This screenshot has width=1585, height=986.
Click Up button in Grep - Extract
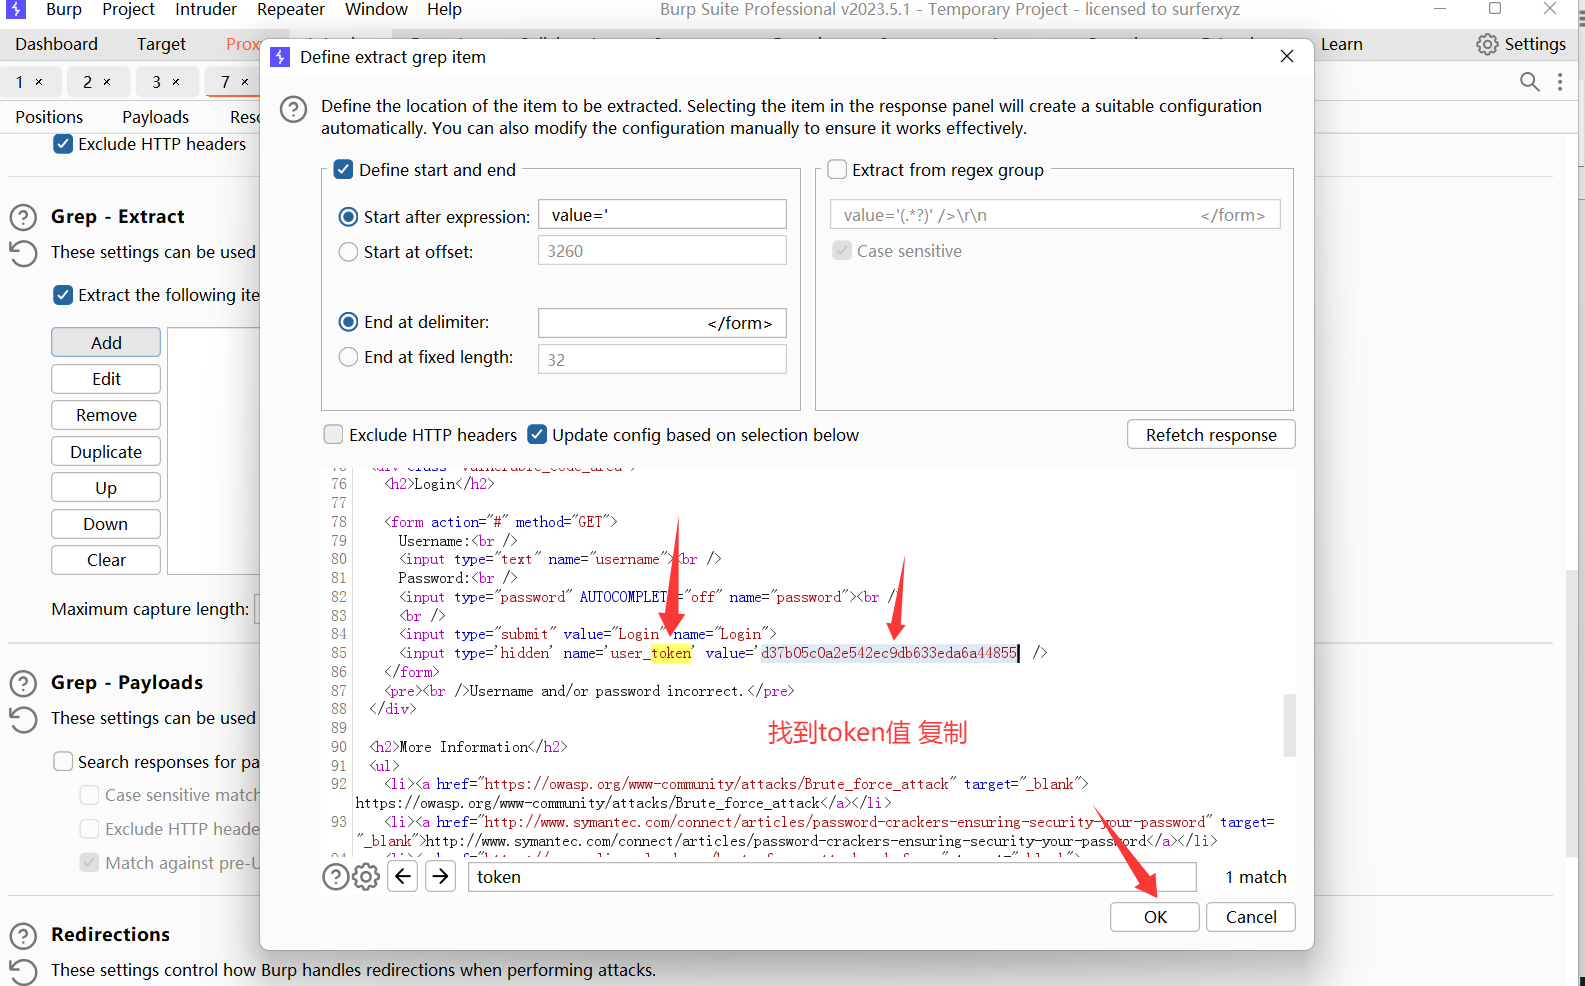point(106,487)
